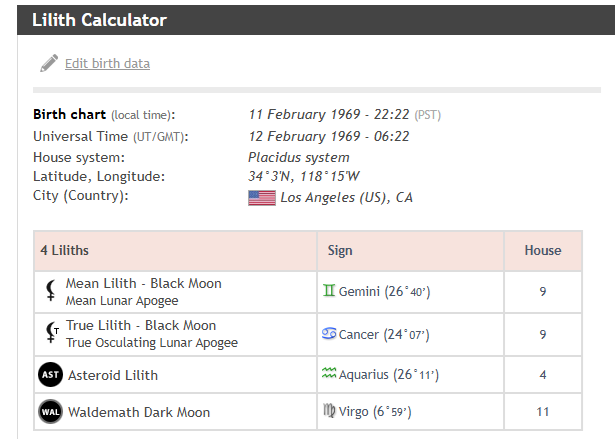The image size is (615, 439).
Task: Click the Los Angeles (US), CA city text
Action: [x=346, y=198]
